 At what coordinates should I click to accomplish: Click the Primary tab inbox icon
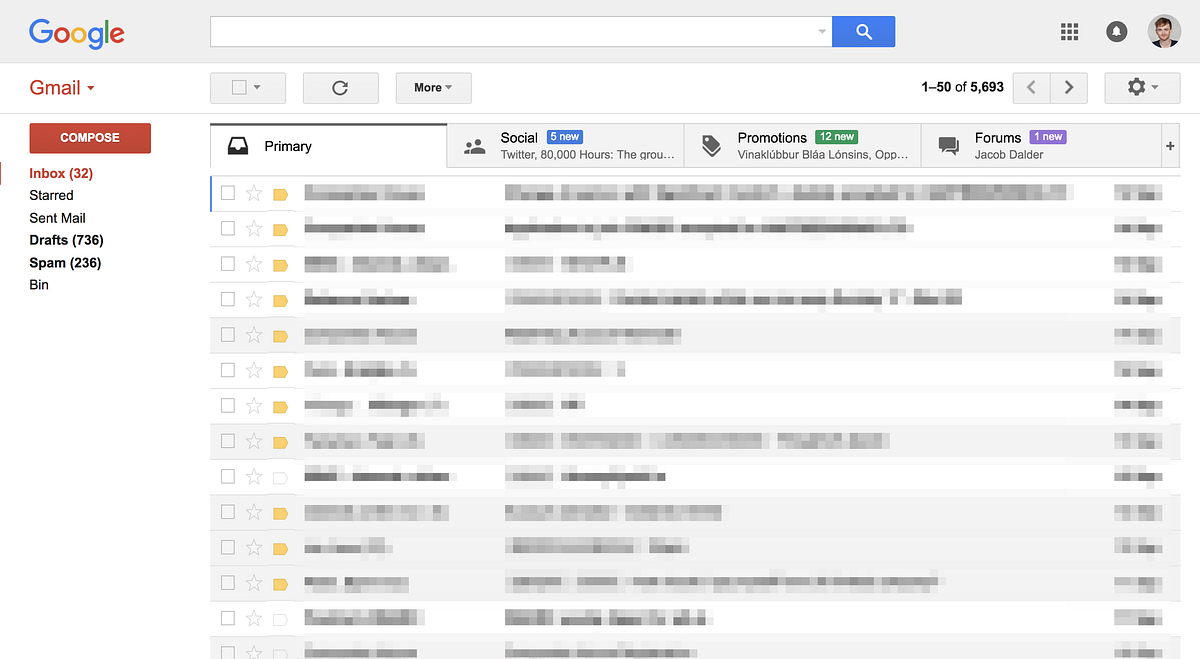point(237,145)
